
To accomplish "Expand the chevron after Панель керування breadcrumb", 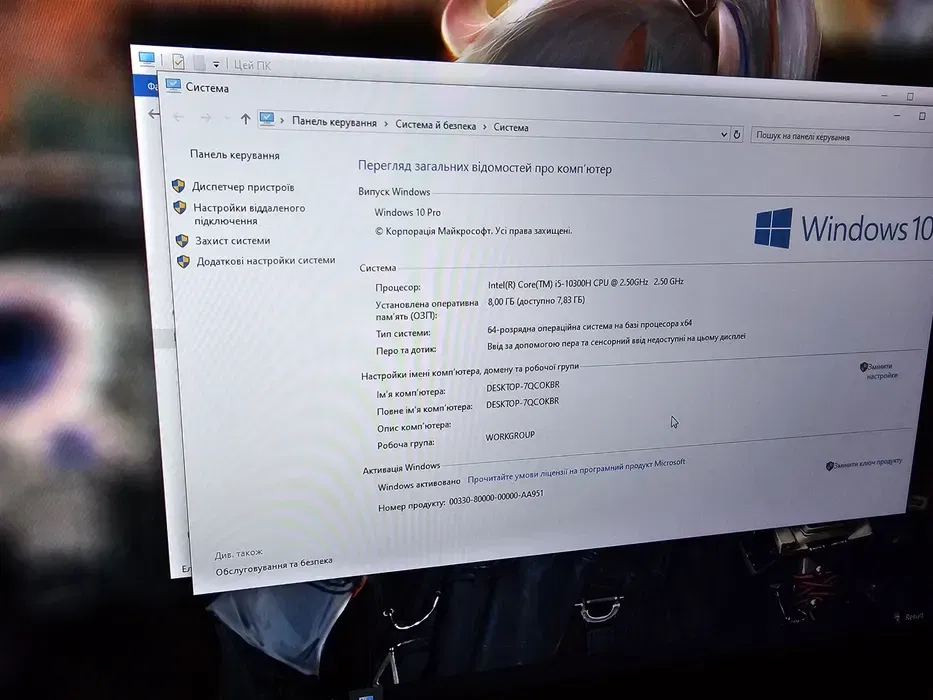I will point(386,124).
